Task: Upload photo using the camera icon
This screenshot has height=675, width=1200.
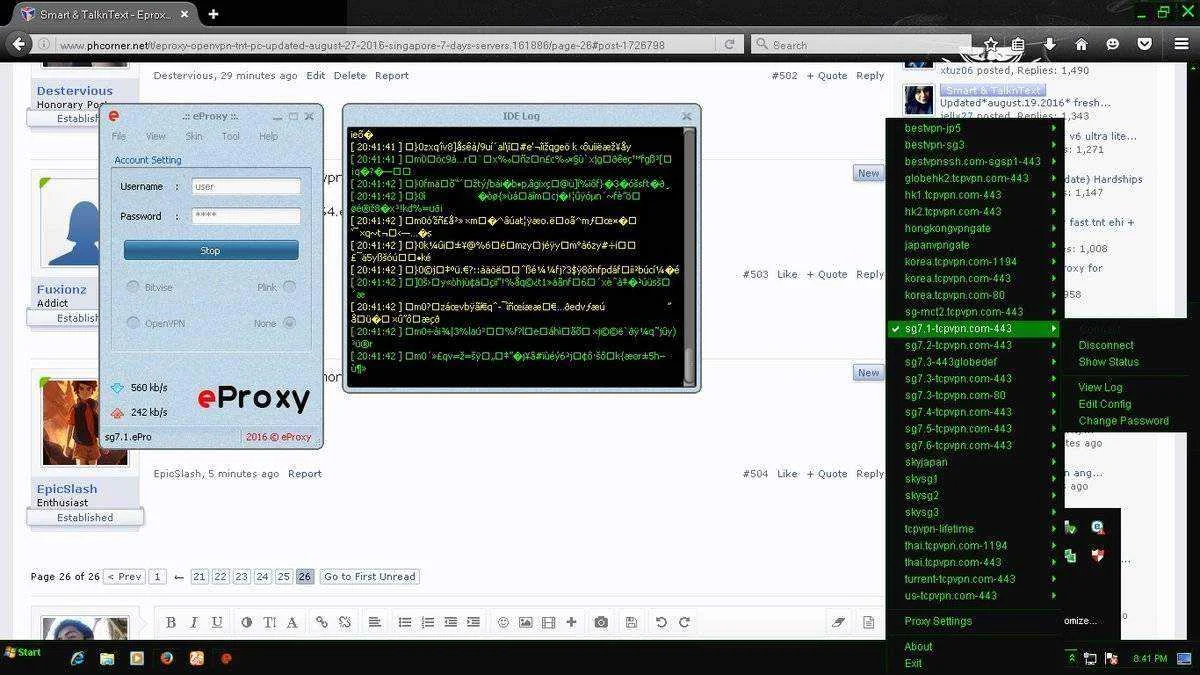Action: click(x=601, y=622)
